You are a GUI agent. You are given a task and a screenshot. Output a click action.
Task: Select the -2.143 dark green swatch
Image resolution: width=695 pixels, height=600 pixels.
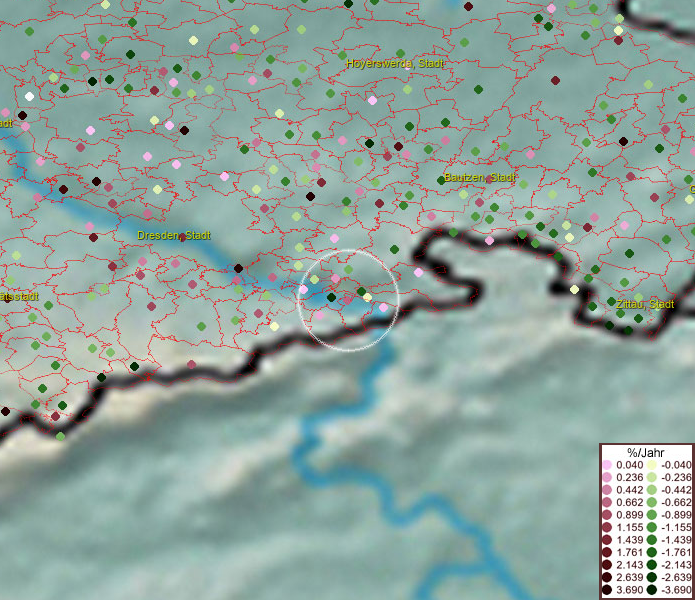pyautogui.click(x=650, y=565)
